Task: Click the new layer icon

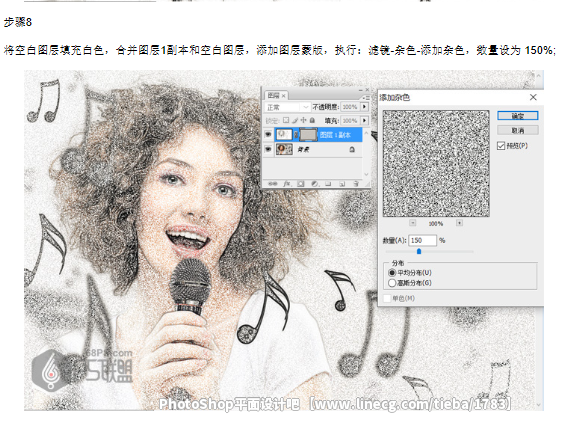Action: point(342,184)
